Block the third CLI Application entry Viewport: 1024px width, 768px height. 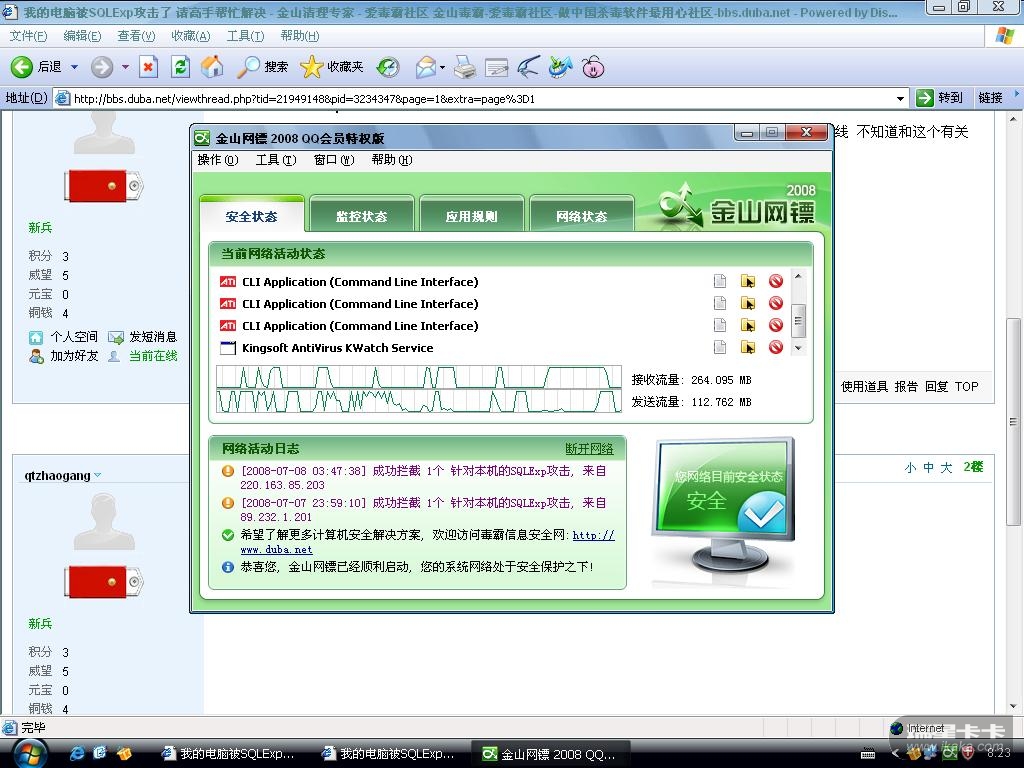pos(776,325)
